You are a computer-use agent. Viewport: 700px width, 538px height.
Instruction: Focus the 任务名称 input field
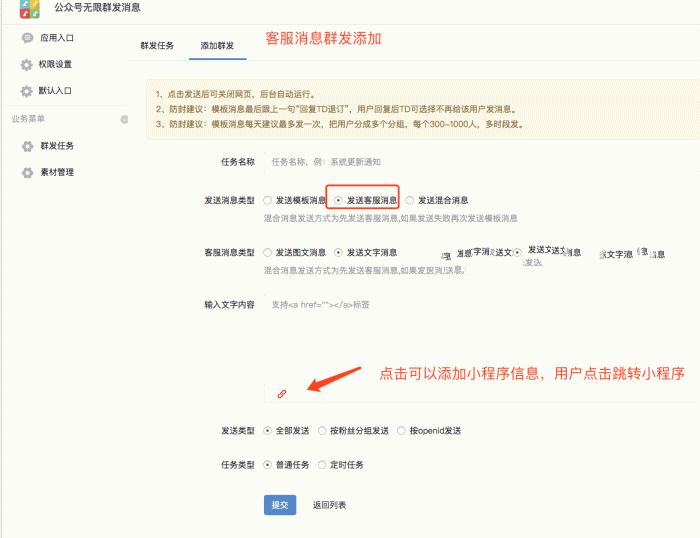point(400,161)
